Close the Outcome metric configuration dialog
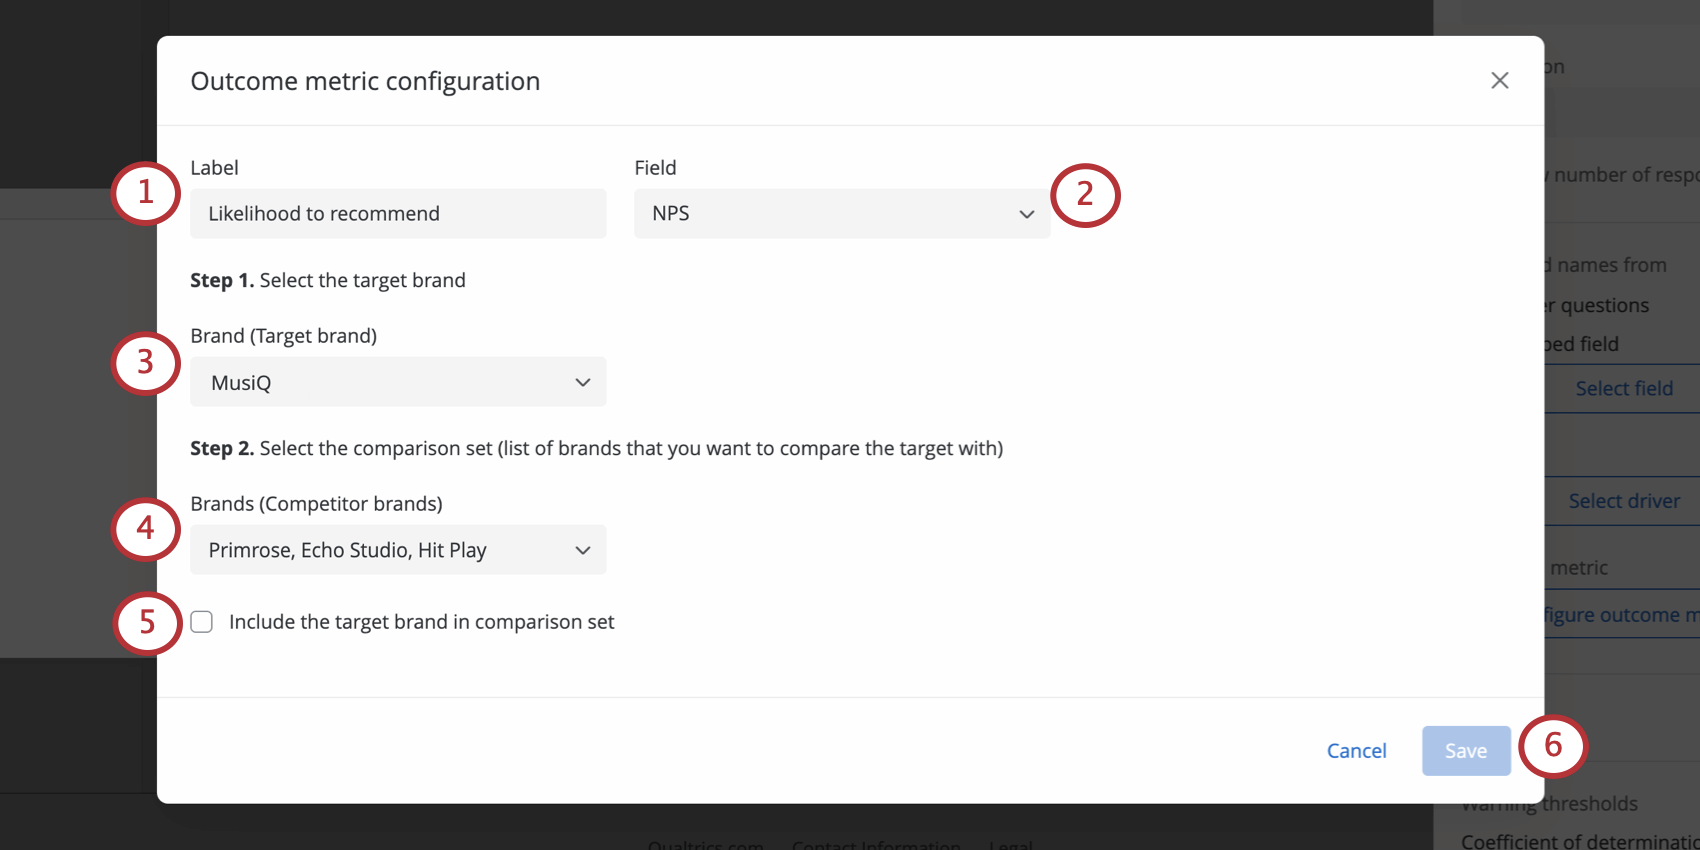This screenshot has width=1700, height=850. [x=1499, y=81]
